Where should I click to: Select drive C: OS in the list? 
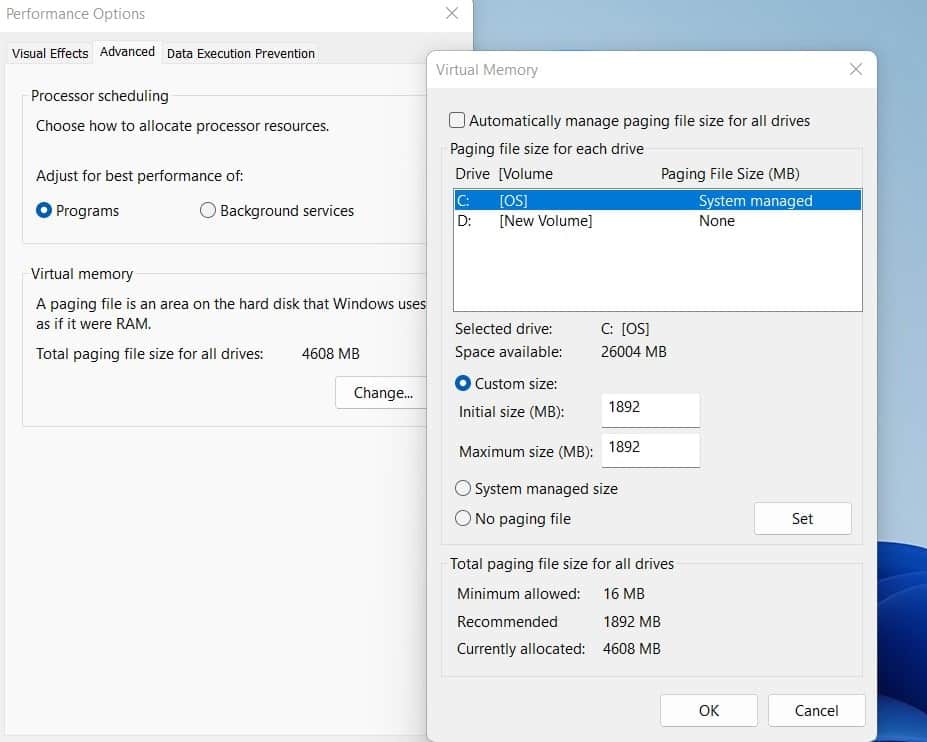tap(600, 200)
